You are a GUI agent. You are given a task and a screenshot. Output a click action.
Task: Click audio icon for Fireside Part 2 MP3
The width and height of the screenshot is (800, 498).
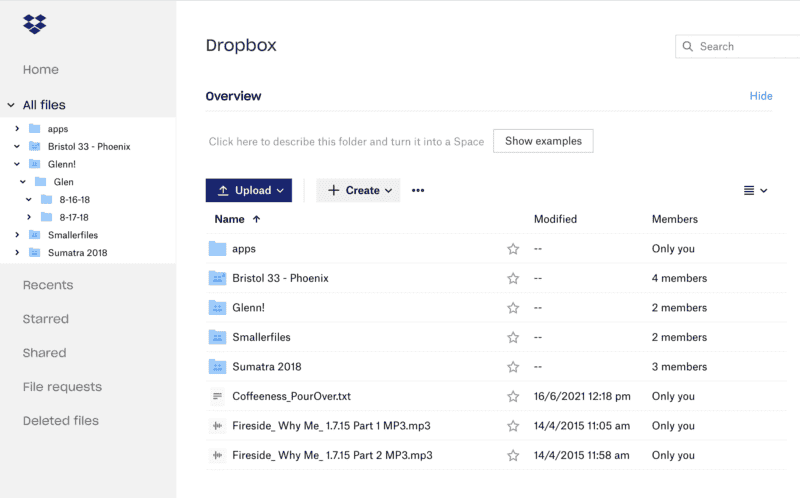tap(217, 455)
